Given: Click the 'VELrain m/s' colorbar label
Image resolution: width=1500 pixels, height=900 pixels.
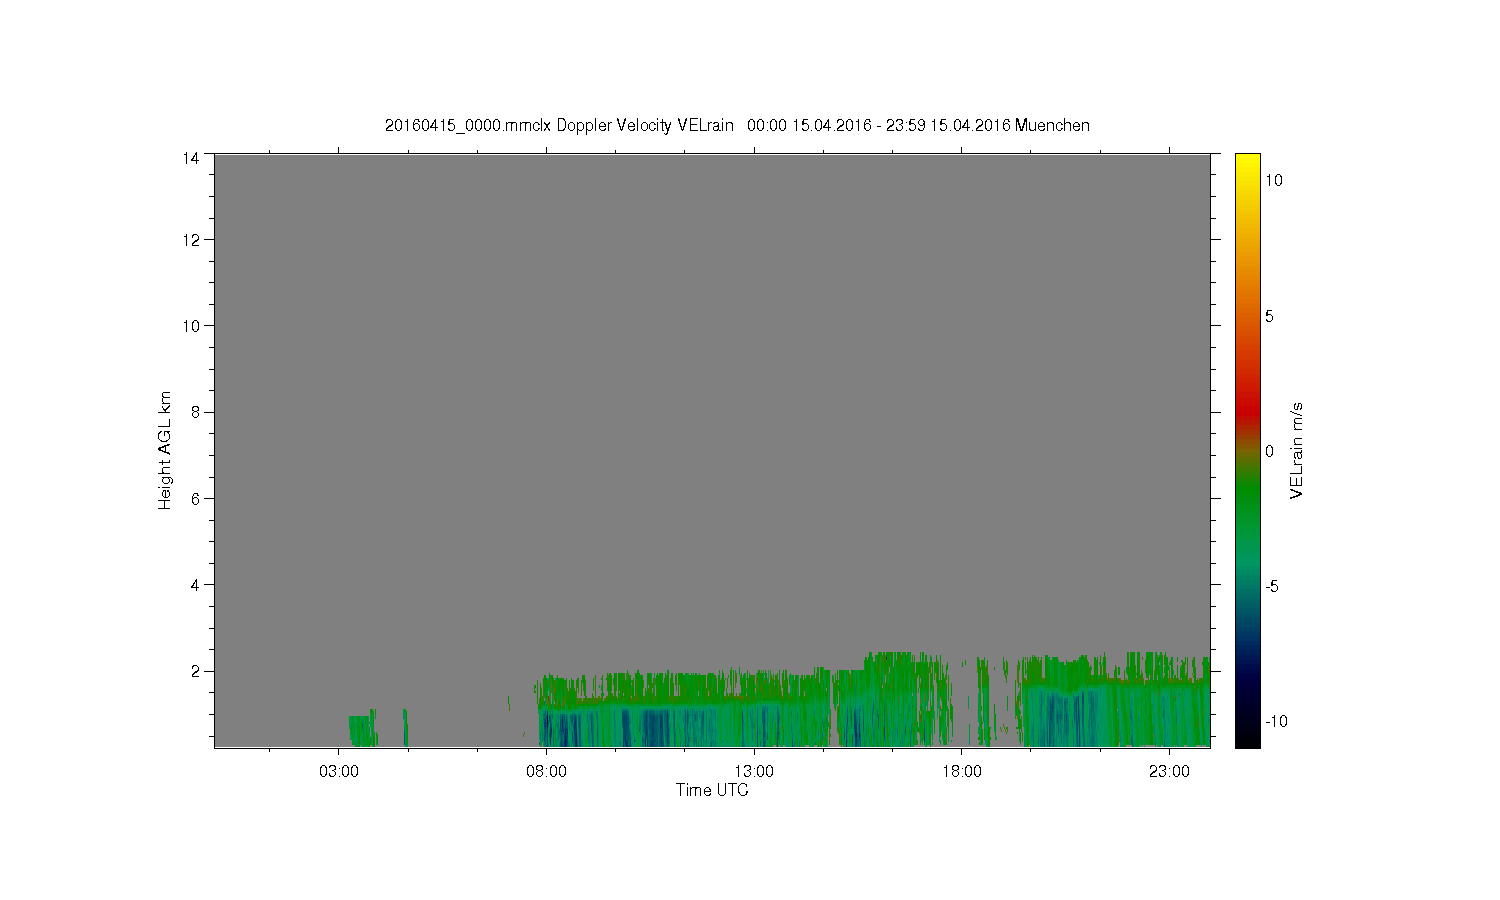Looking at the screenshot, I should (x=1296, y=450).
